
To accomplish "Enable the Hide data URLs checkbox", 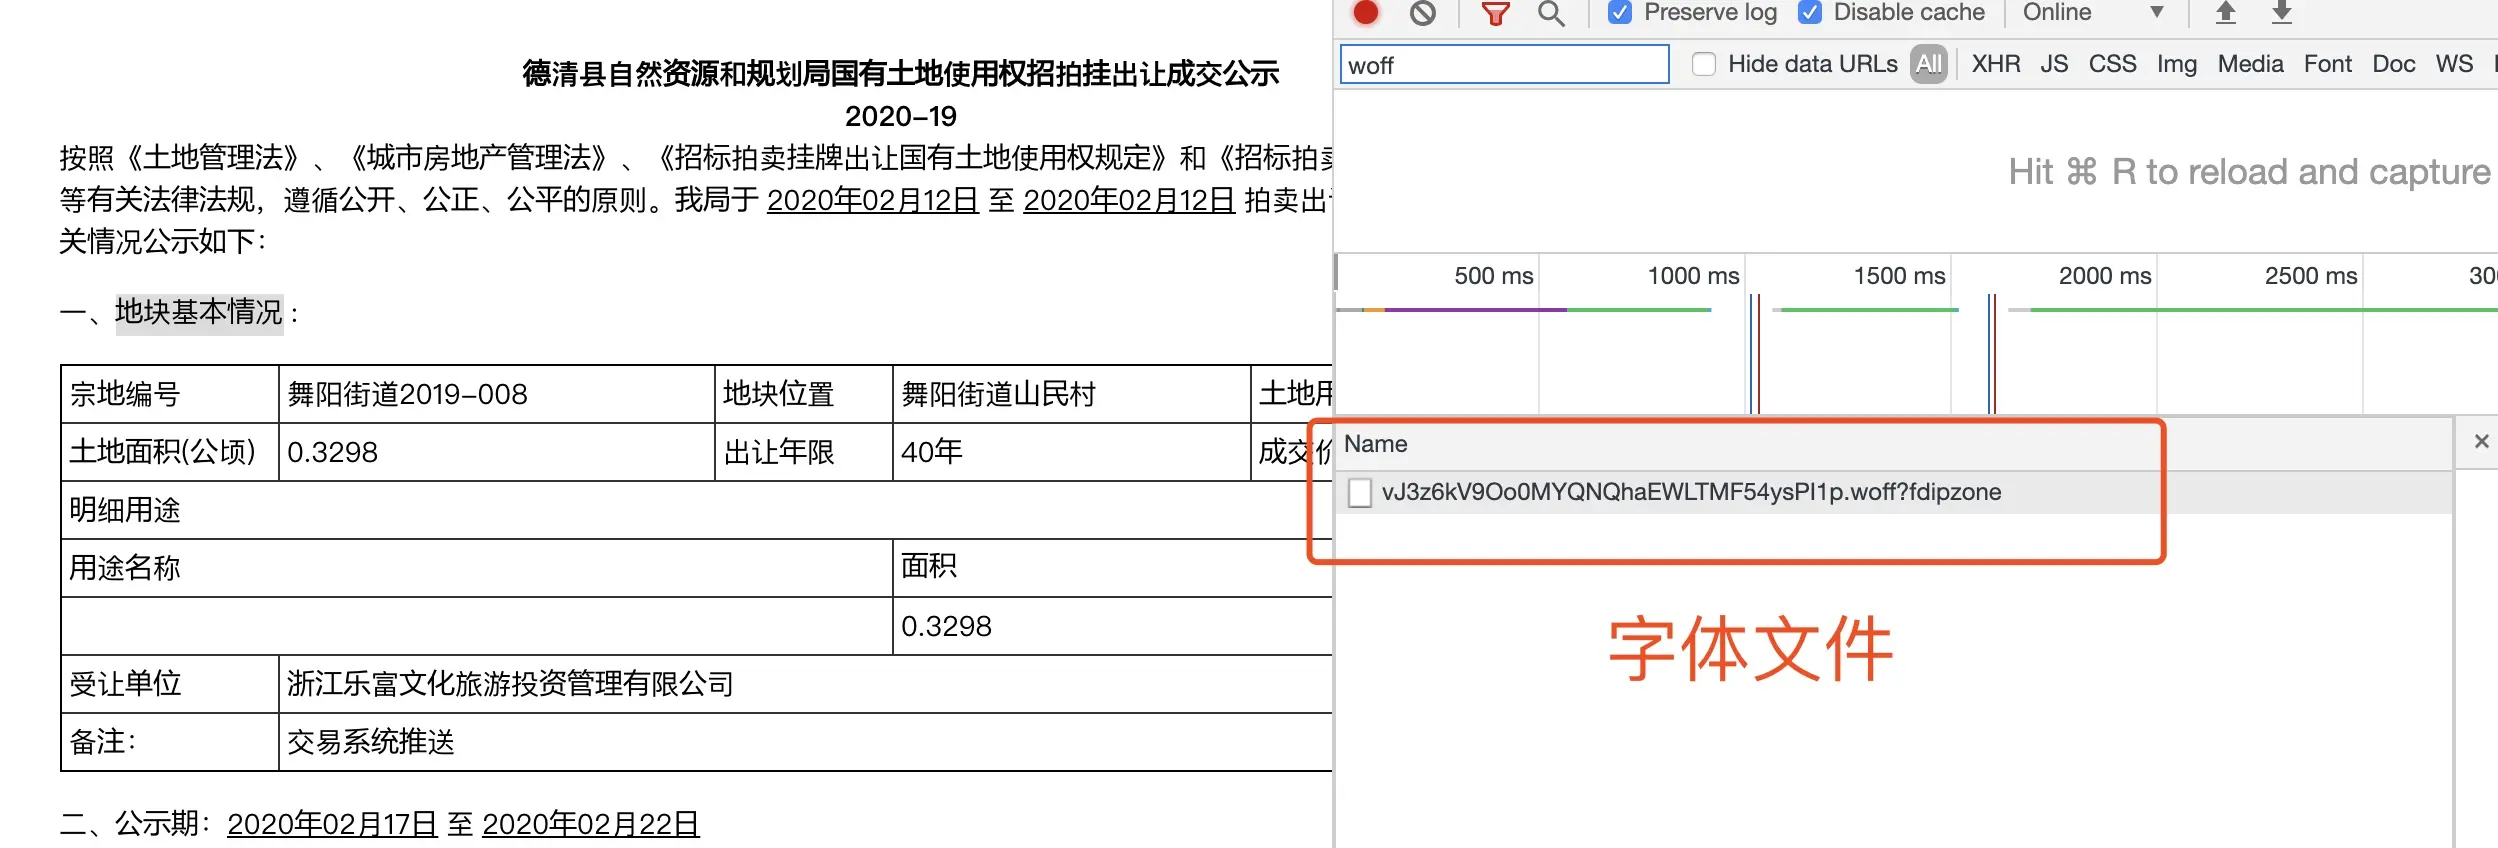I will click(x=1704, y=64).
